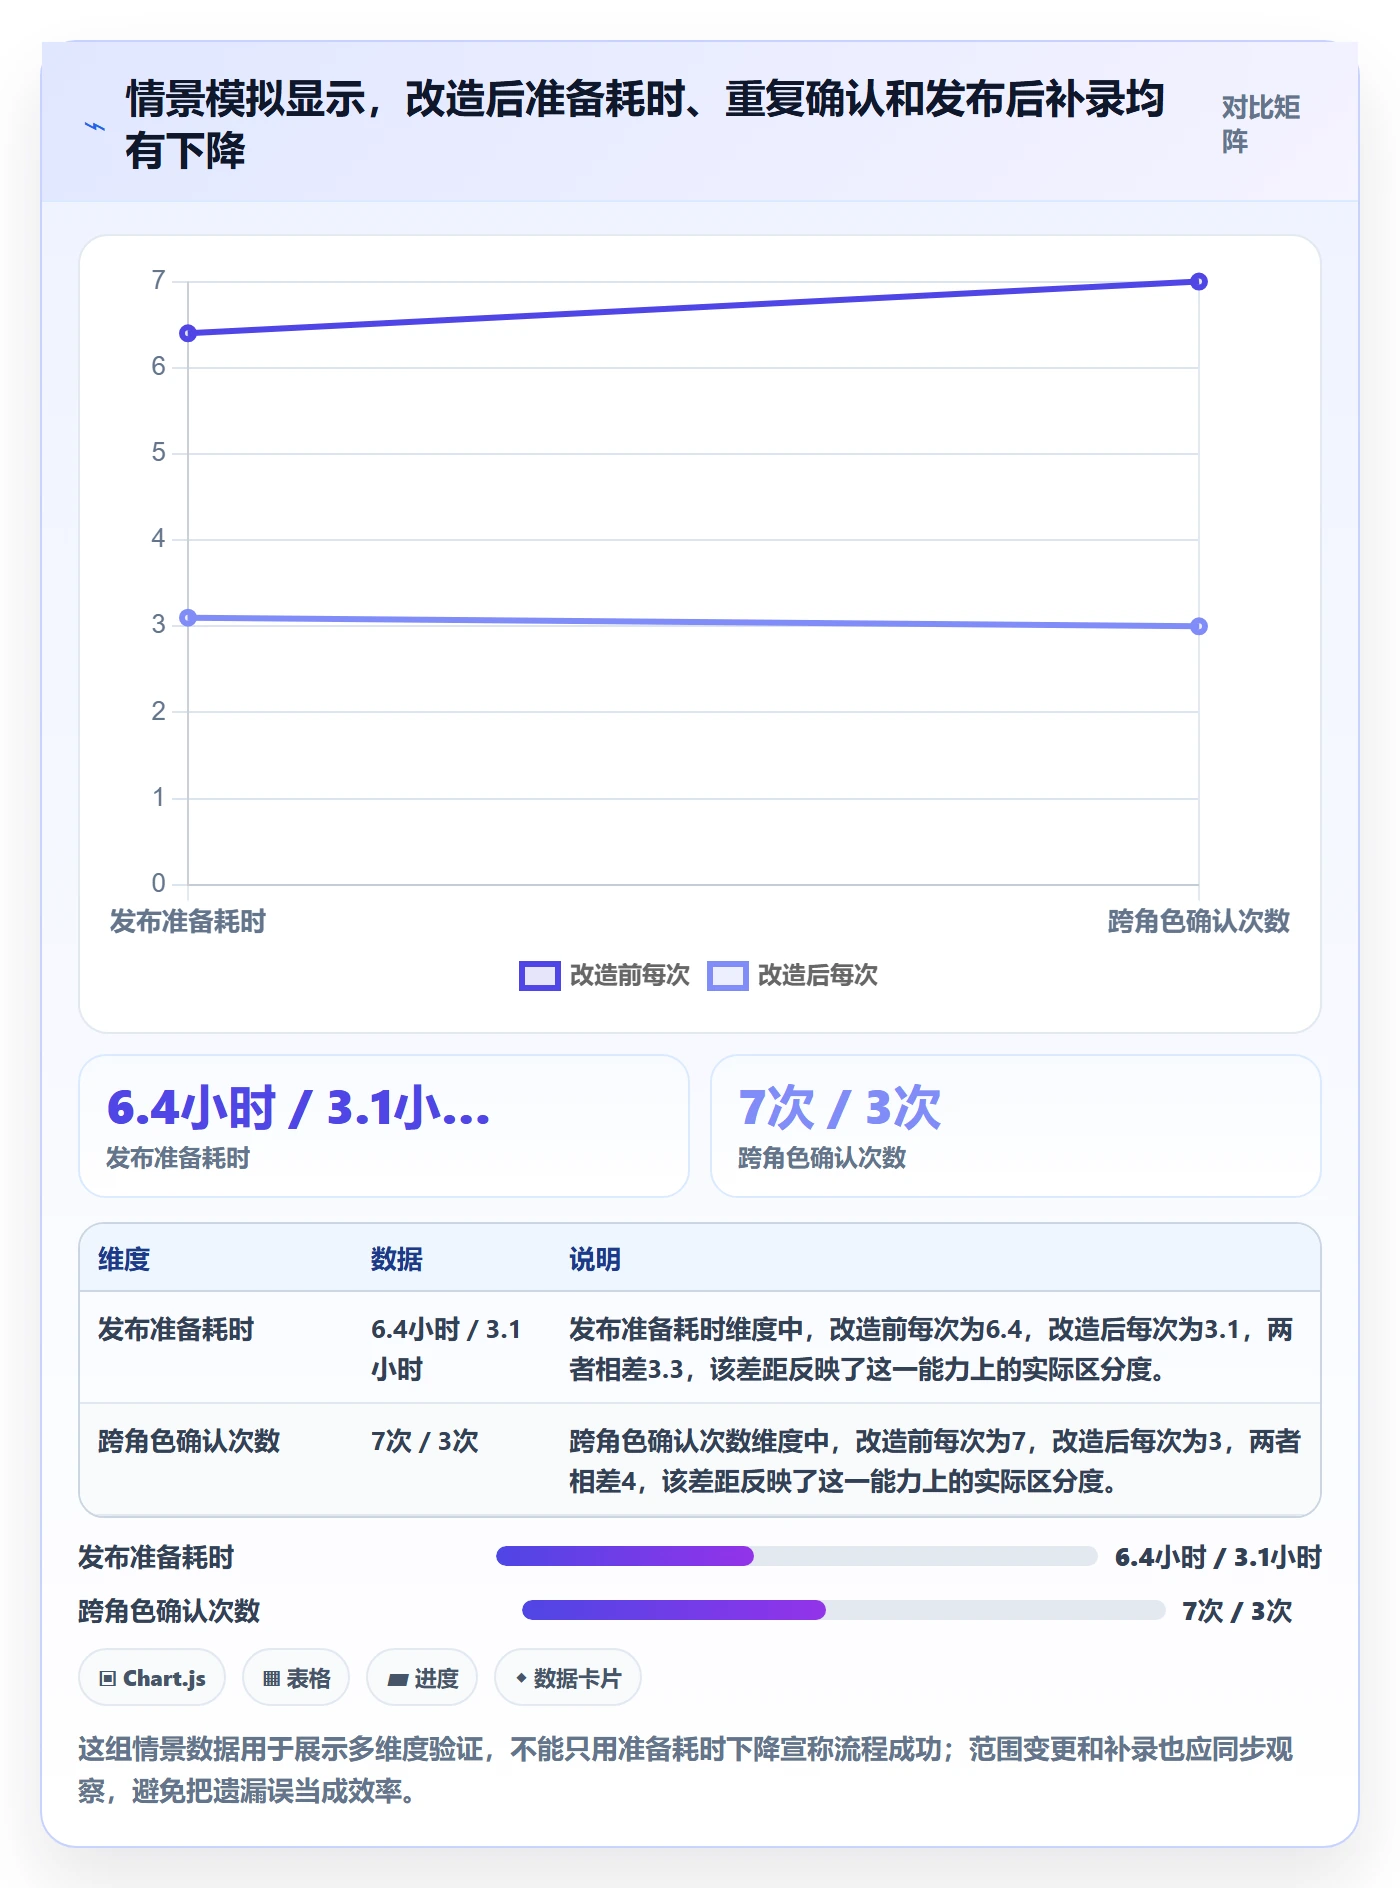Click the 数据 table column header
The height and width of the screenshot is (1888, 1400).
coord(397,1259)
